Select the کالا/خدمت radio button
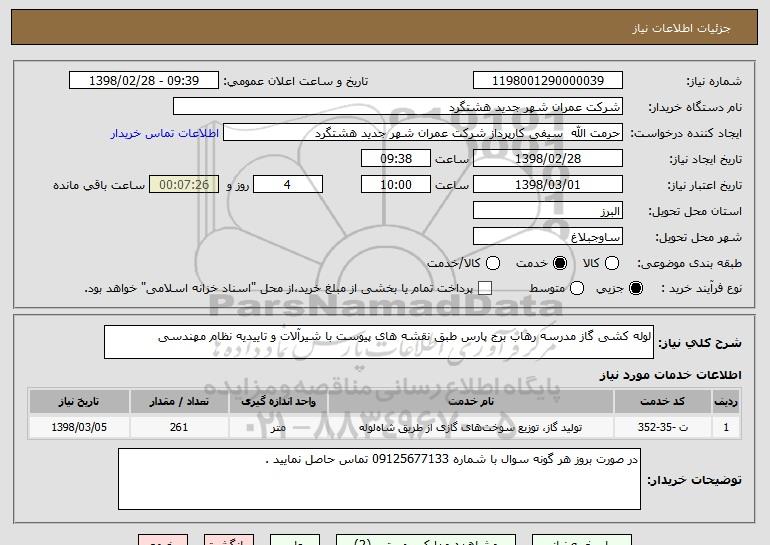 tap(493, 263)
